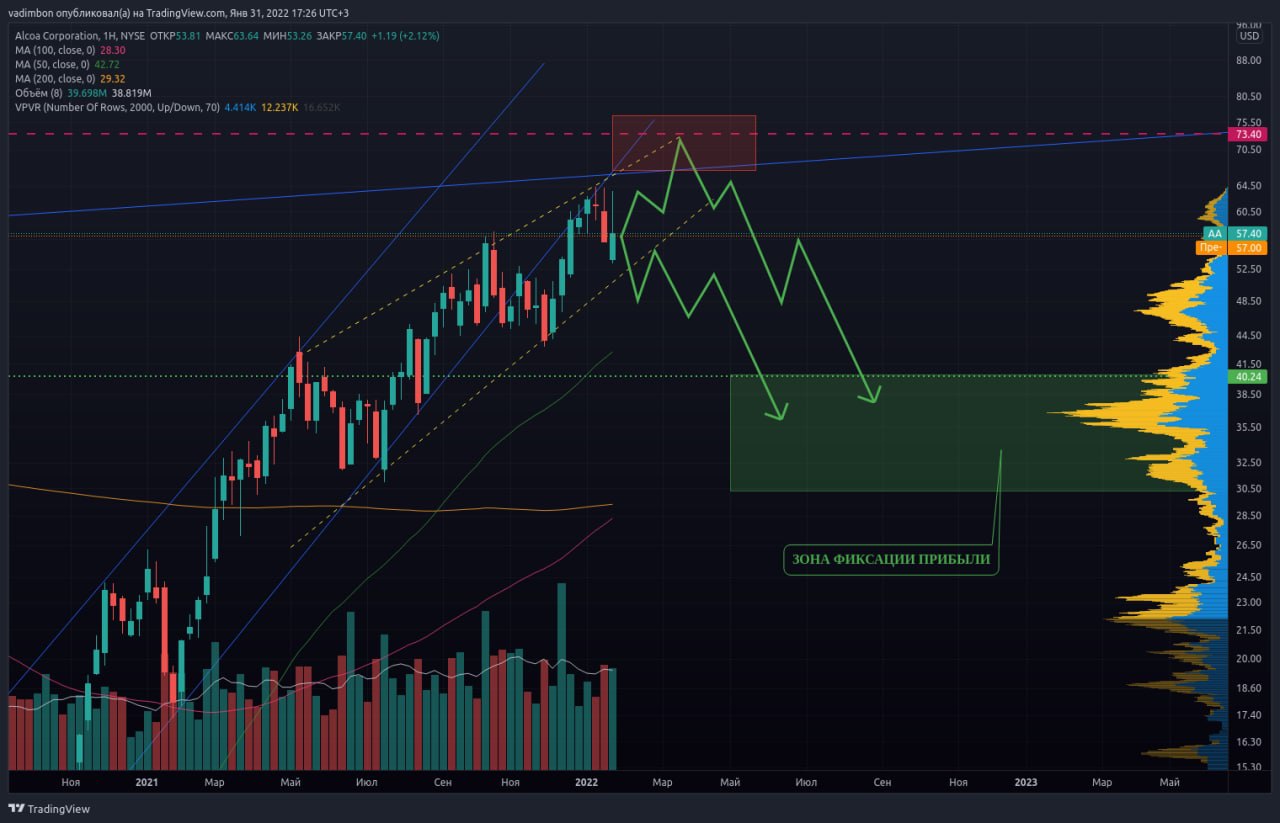Click the green 40.24 price label

(1250, 377)
